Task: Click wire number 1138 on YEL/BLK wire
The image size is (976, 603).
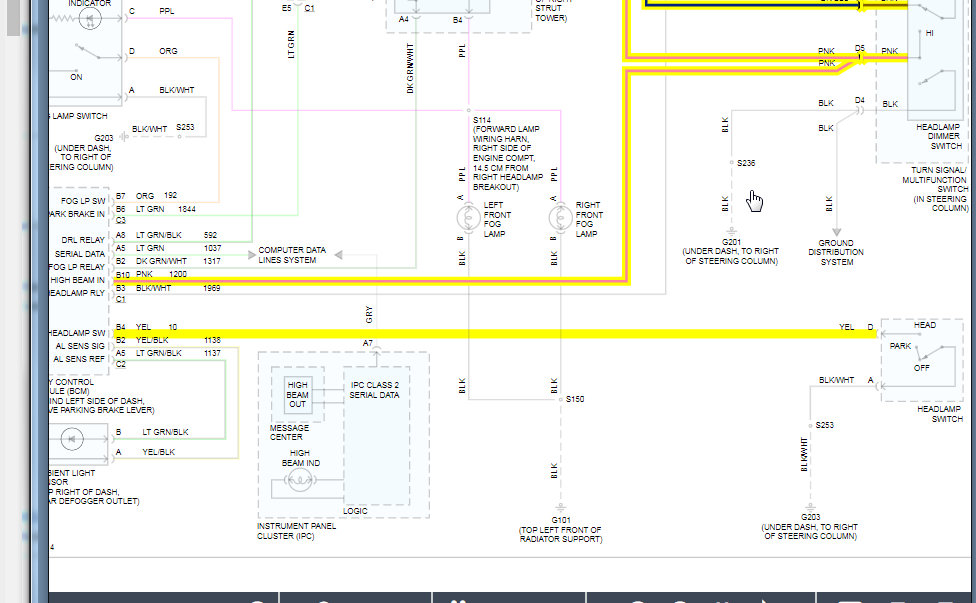Action: point(212,340)
